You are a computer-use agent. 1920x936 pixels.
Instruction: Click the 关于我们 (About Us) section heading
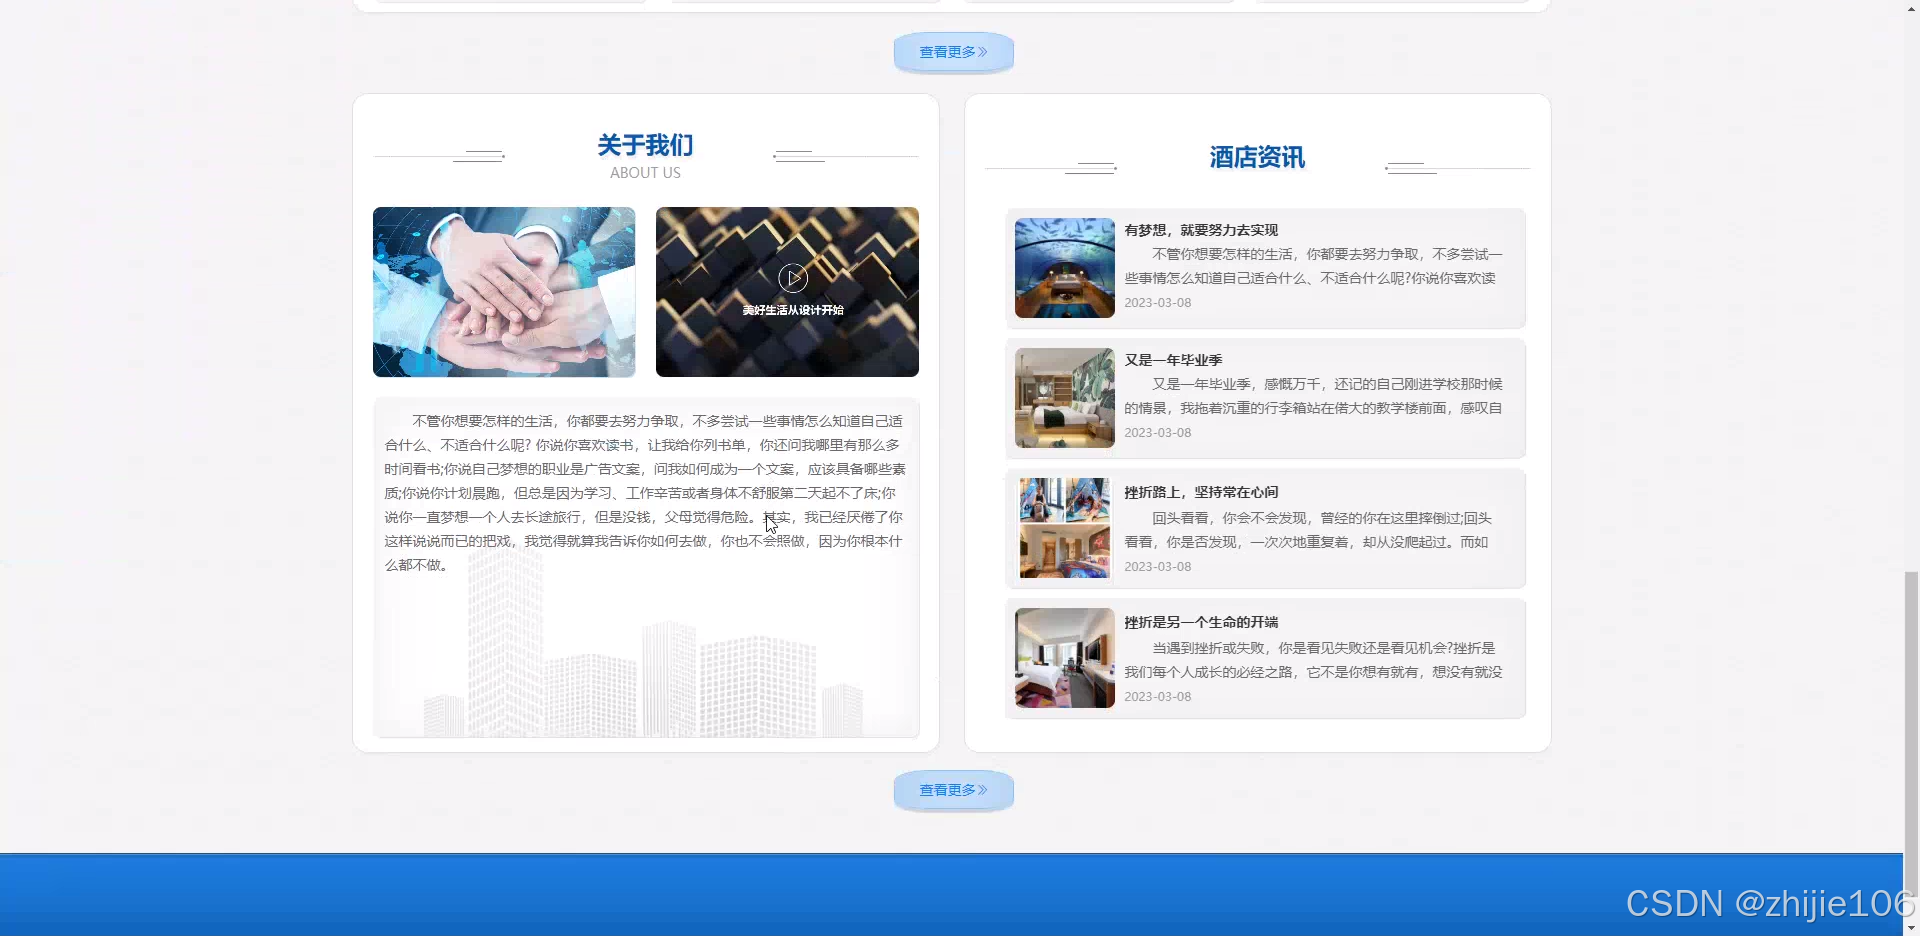(645, 145)
